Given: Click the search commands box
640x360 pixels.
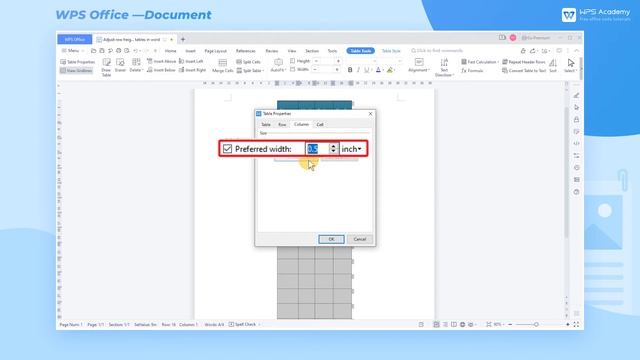Looking at the screenshot, I should click(437, 51).
